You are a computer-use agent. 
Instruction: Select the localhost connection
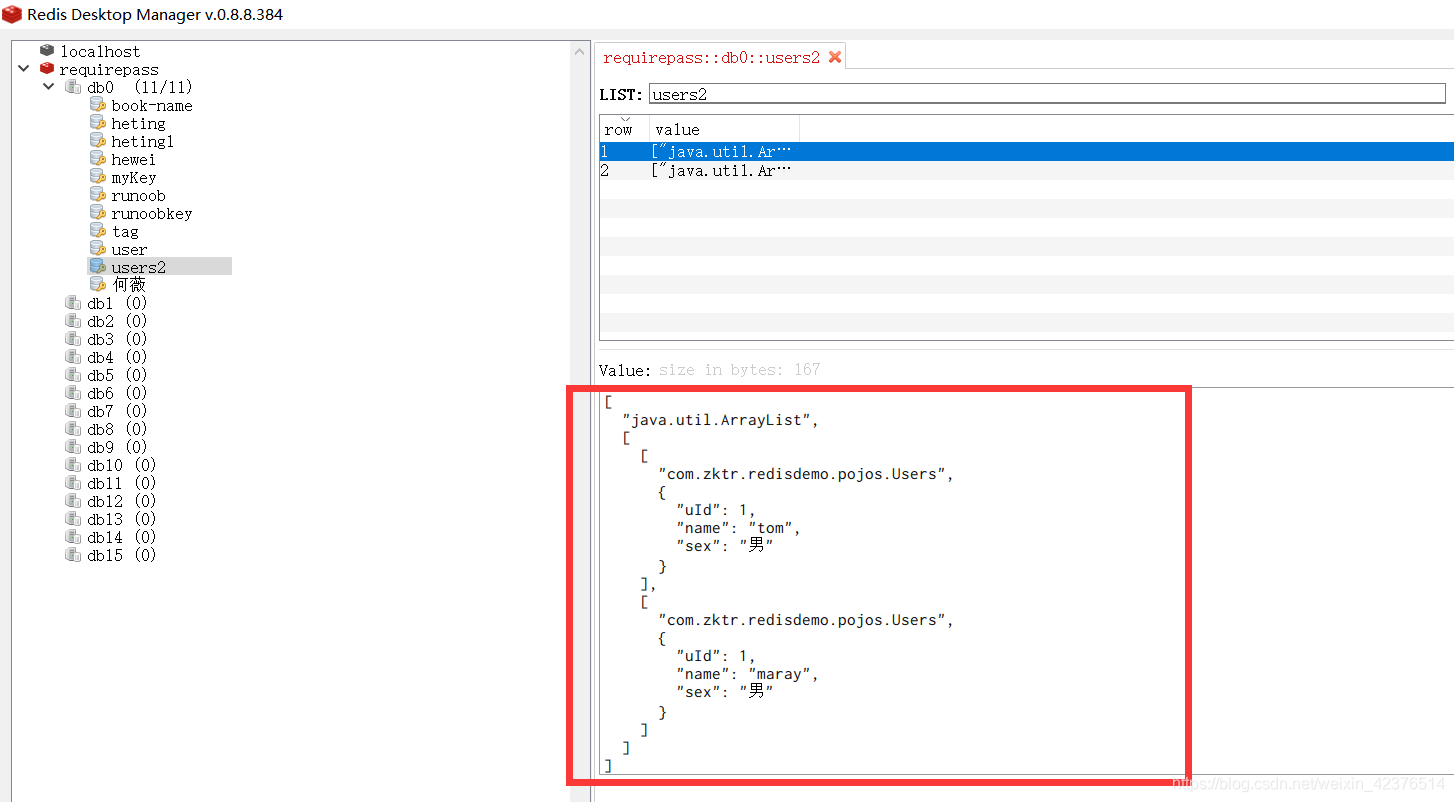[100, 51]
